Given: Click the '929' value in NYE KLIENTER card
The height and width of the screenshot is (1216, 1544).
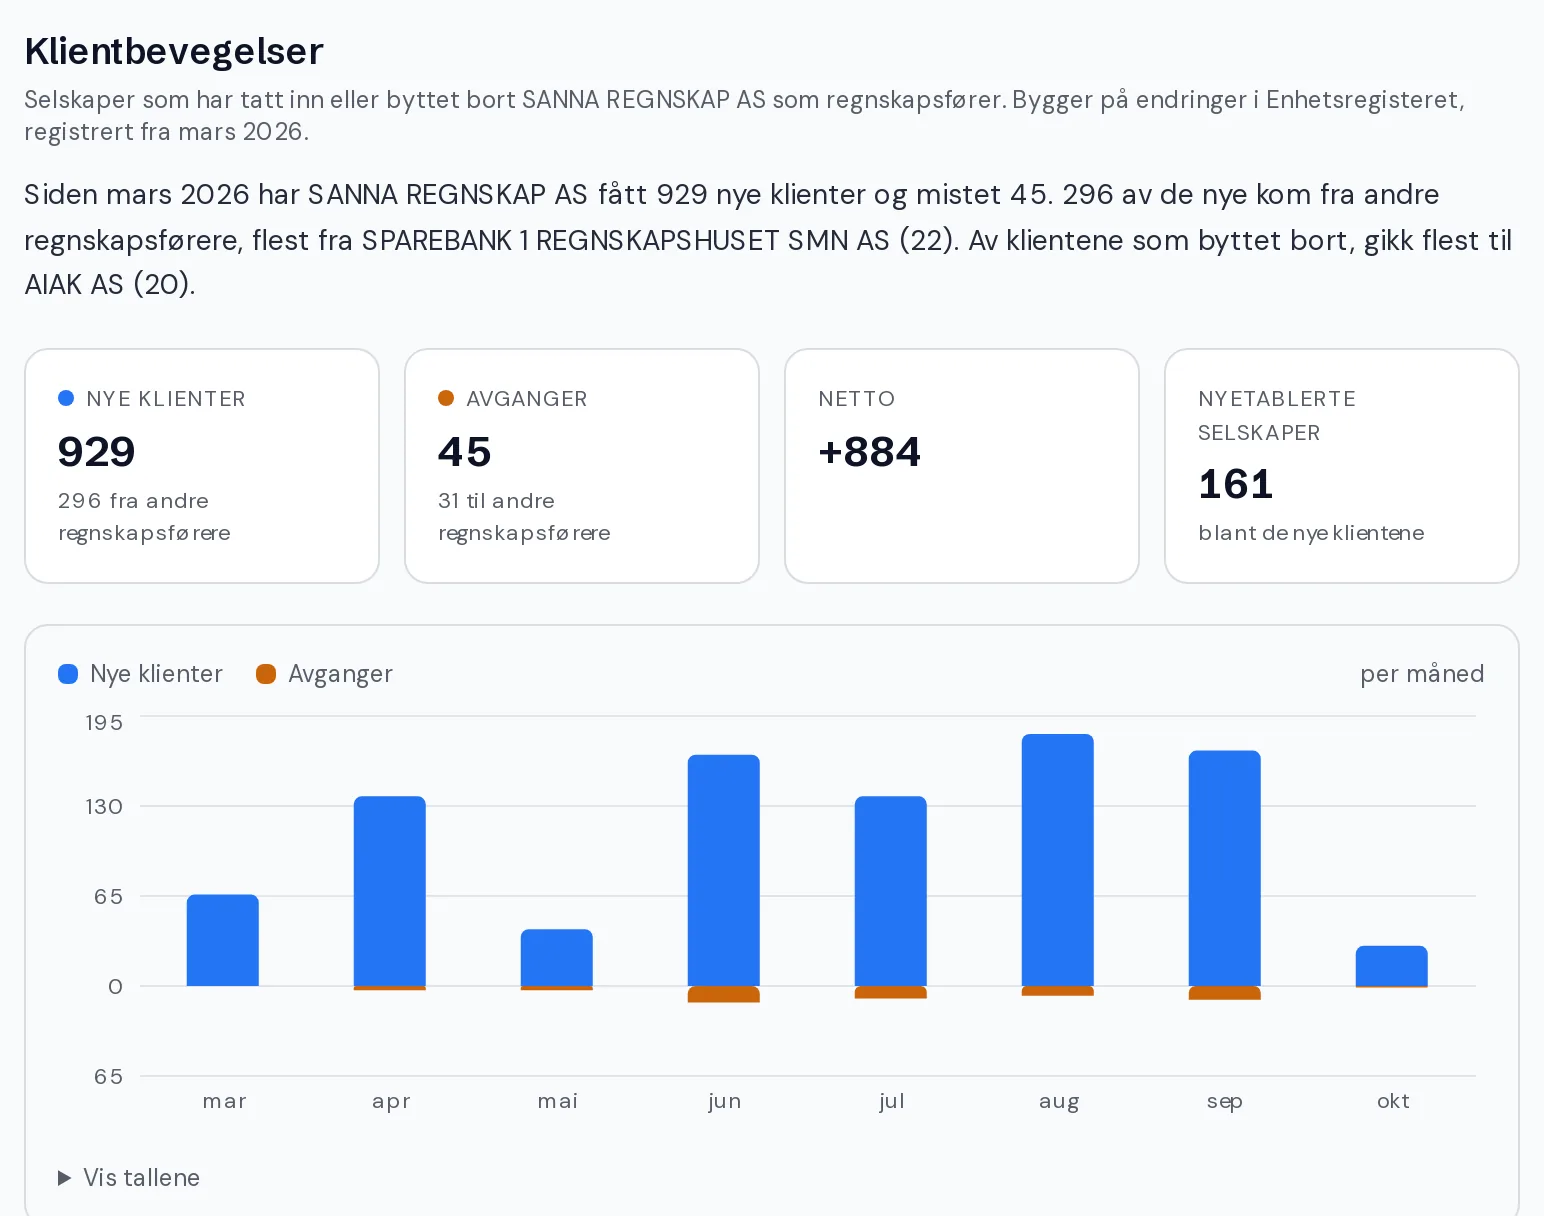Looking at the screenshot, I should [97, 452].
